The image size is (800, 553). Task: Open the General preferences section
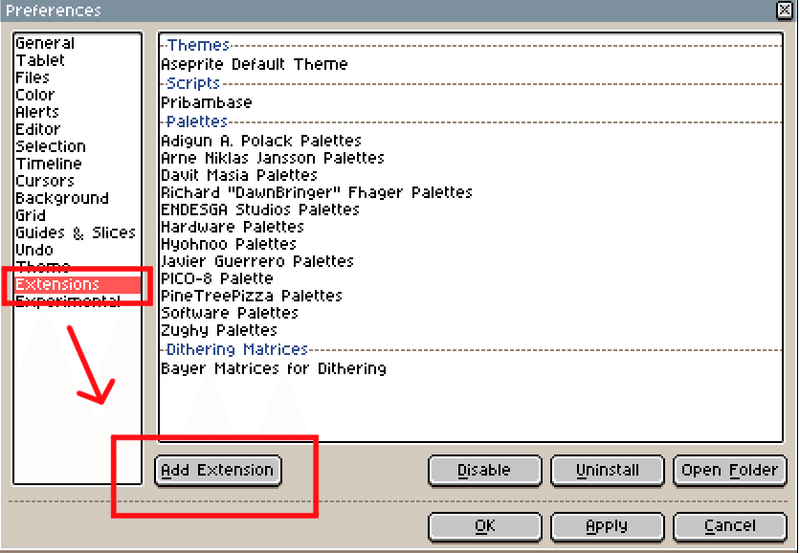point(78,43)
